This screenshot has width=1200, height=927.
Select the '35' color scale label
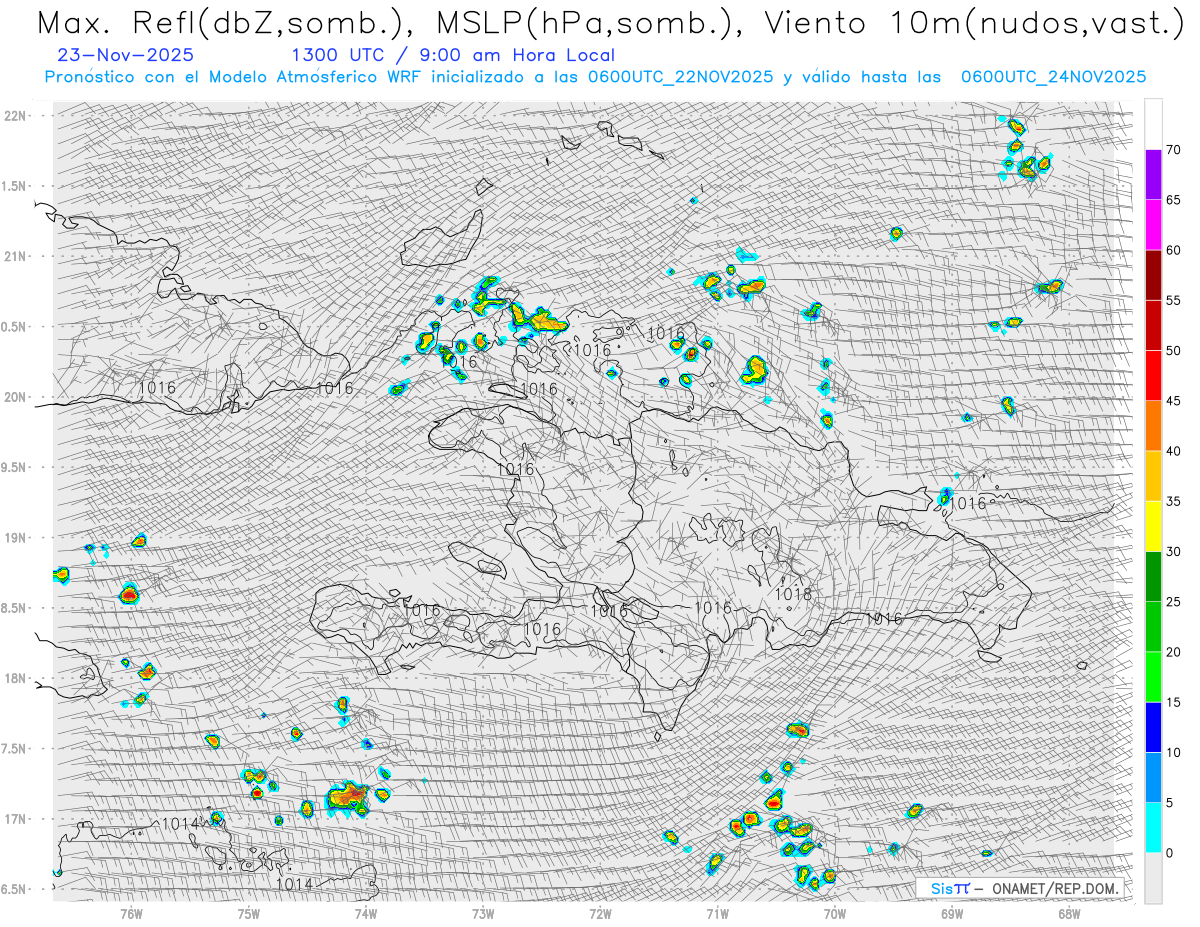click(x=1173, y=501)
